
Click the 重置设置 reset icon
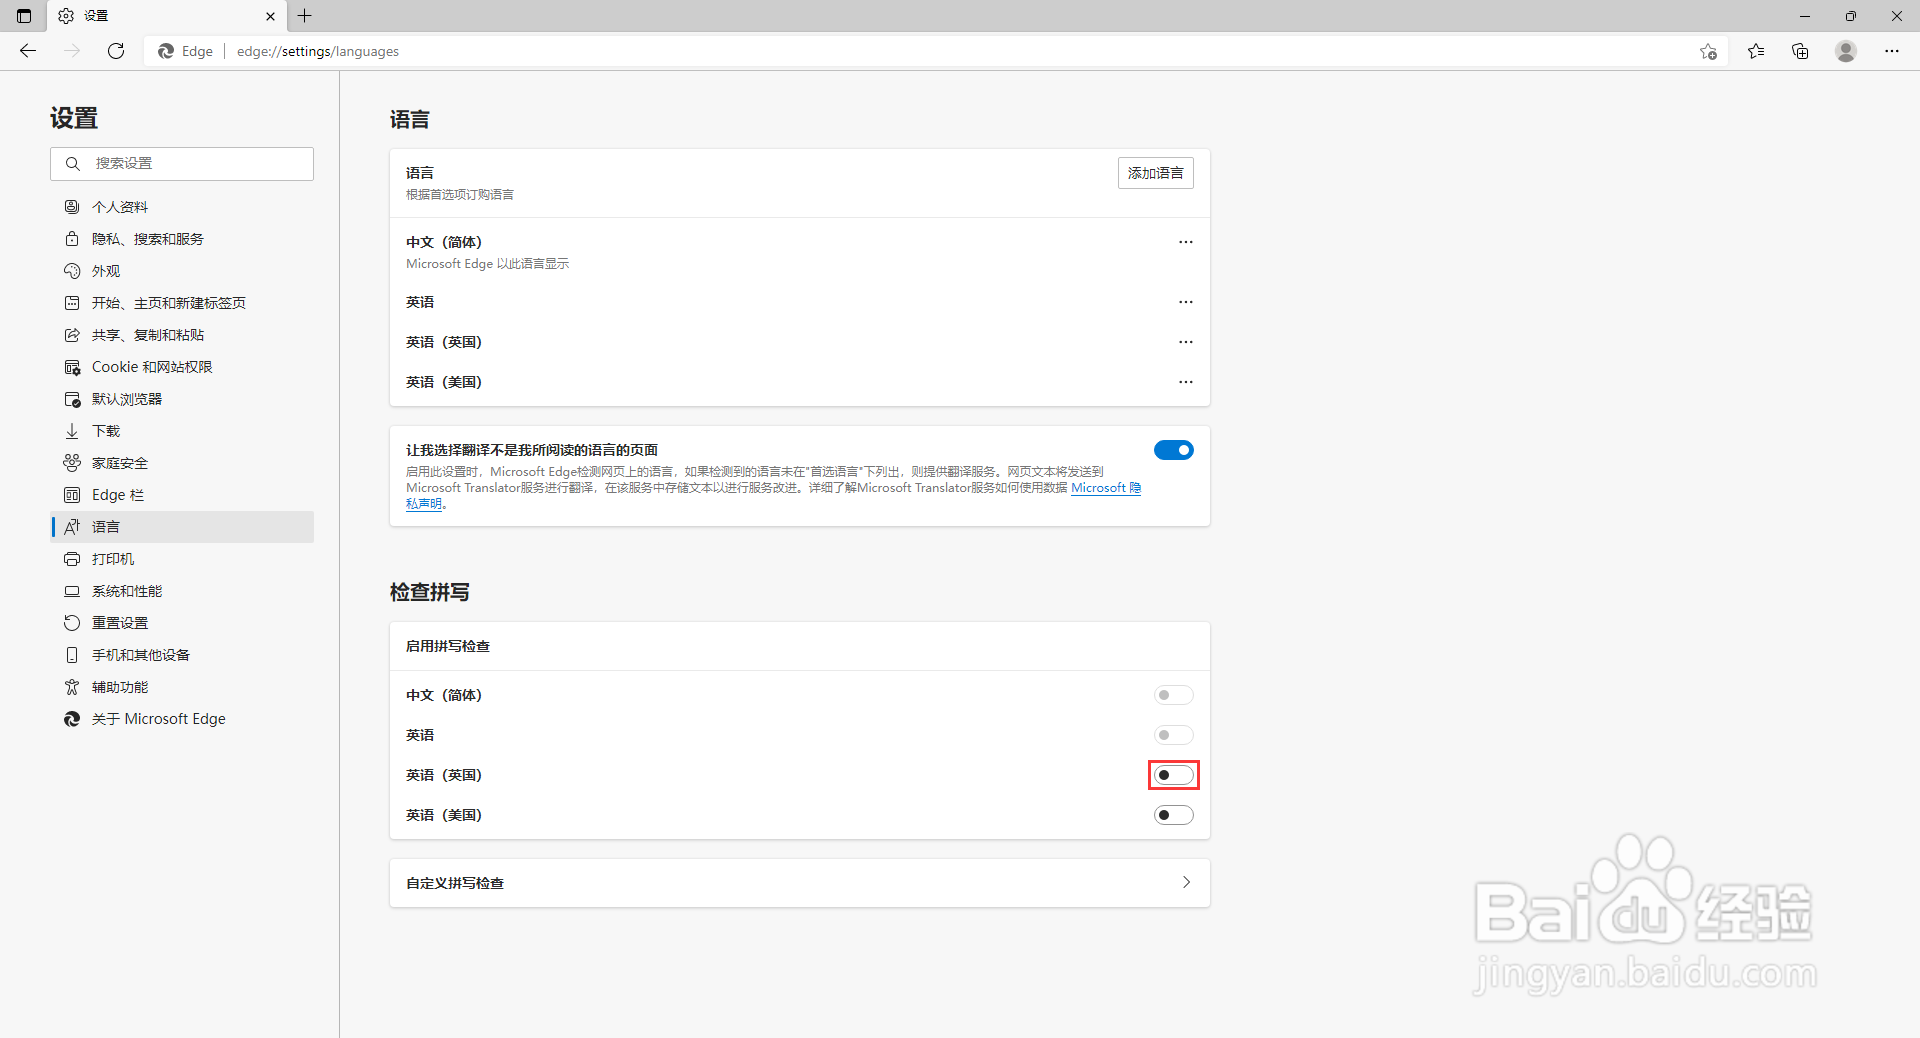72,623
